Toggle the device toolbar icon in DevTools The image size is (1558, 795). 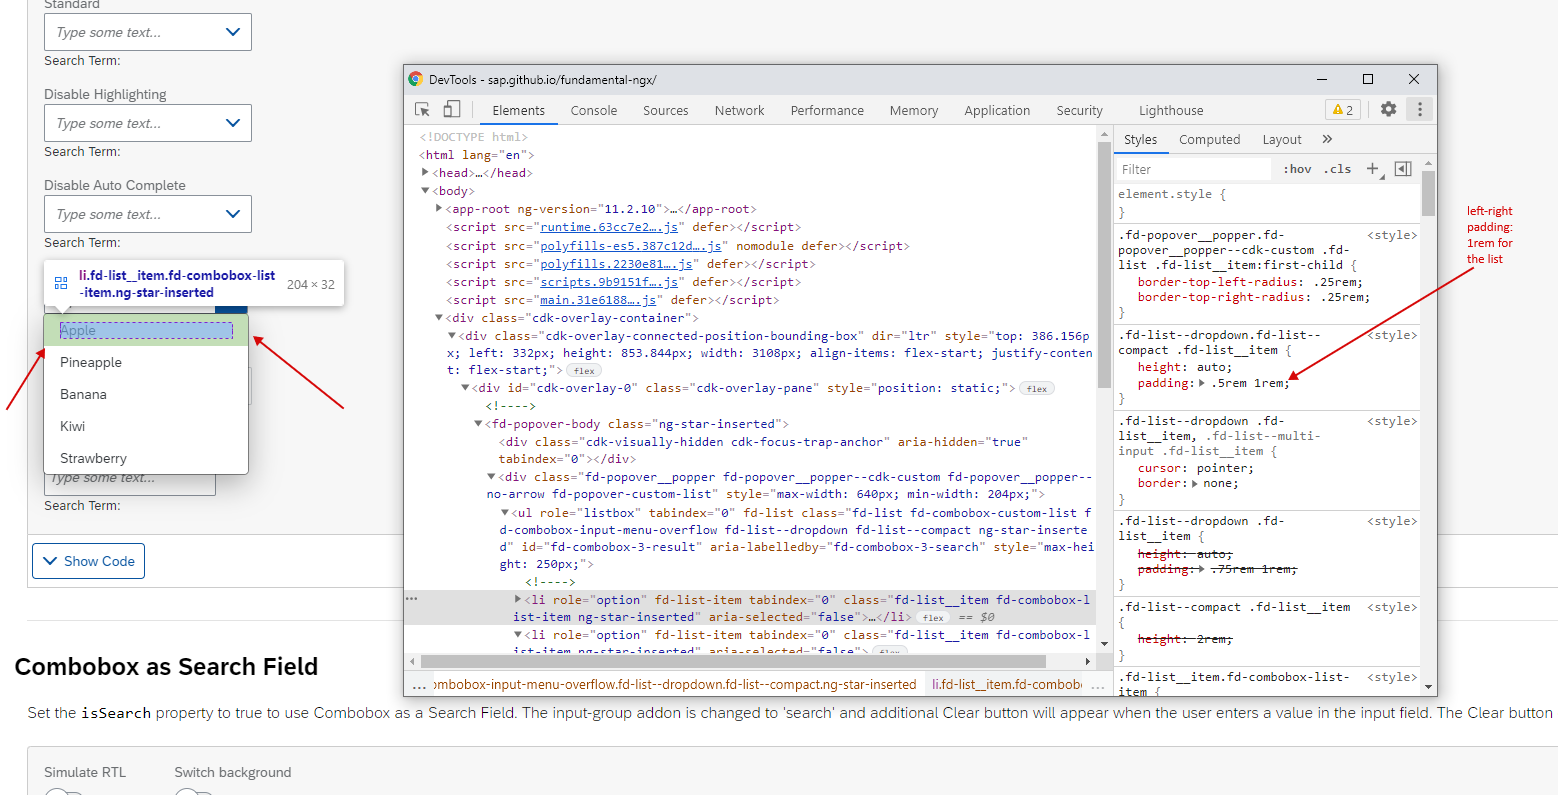pos(452,110)
